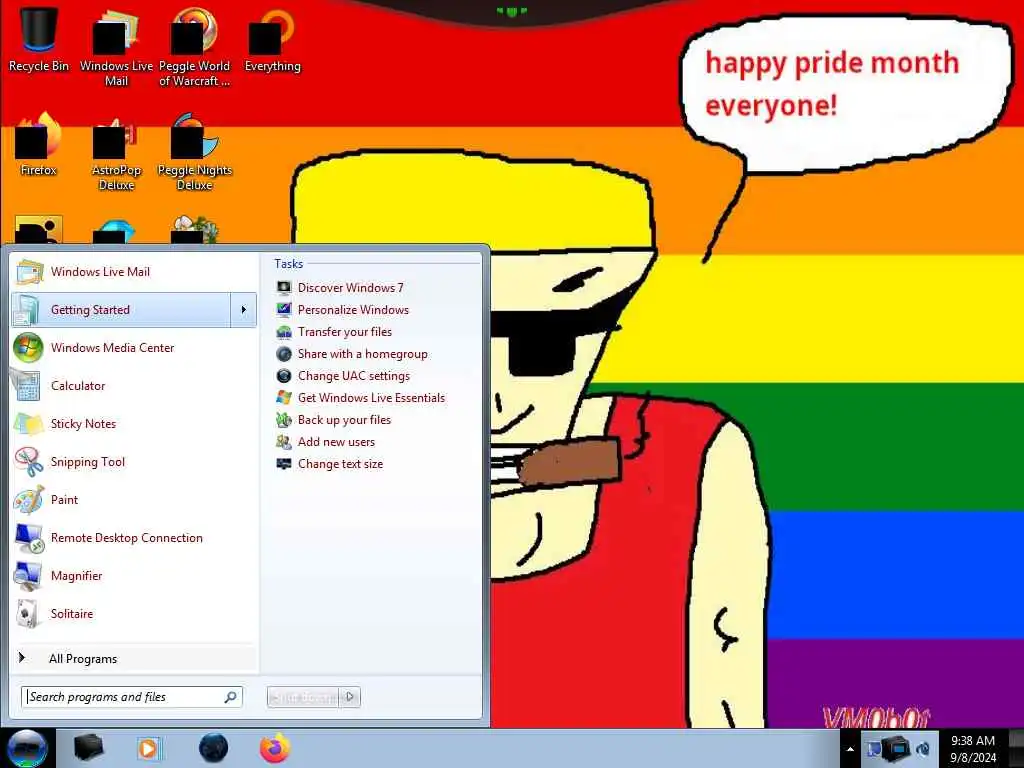This screenshot has height=768, width=1024.
Task: Open Firefox from the taskbar
Action: pyautogui.click(x=275, y=748)
